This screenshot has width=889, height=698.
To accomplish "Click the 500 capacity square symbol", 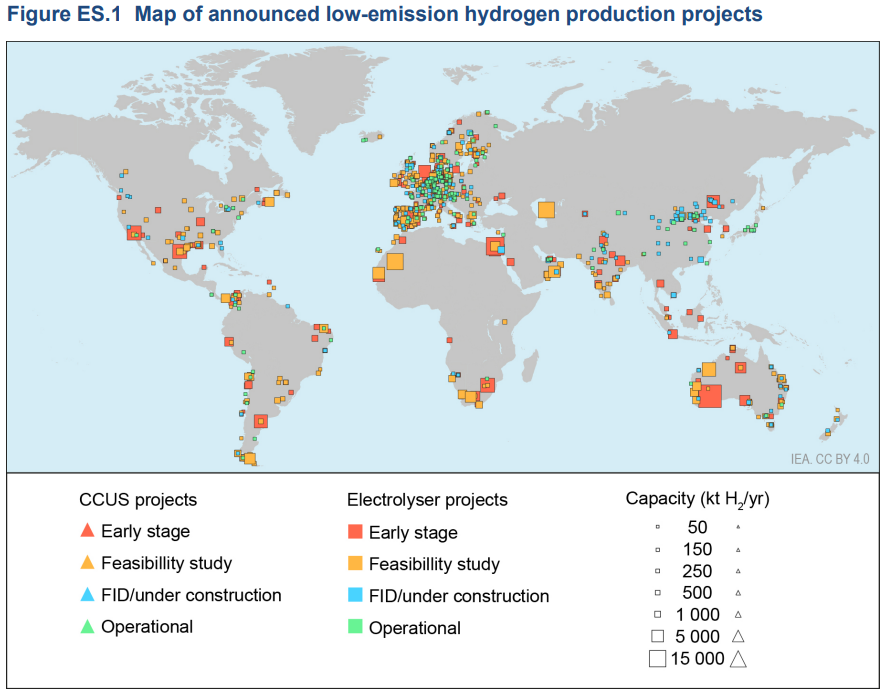I will pyautogui.click(x=658, y=593).
